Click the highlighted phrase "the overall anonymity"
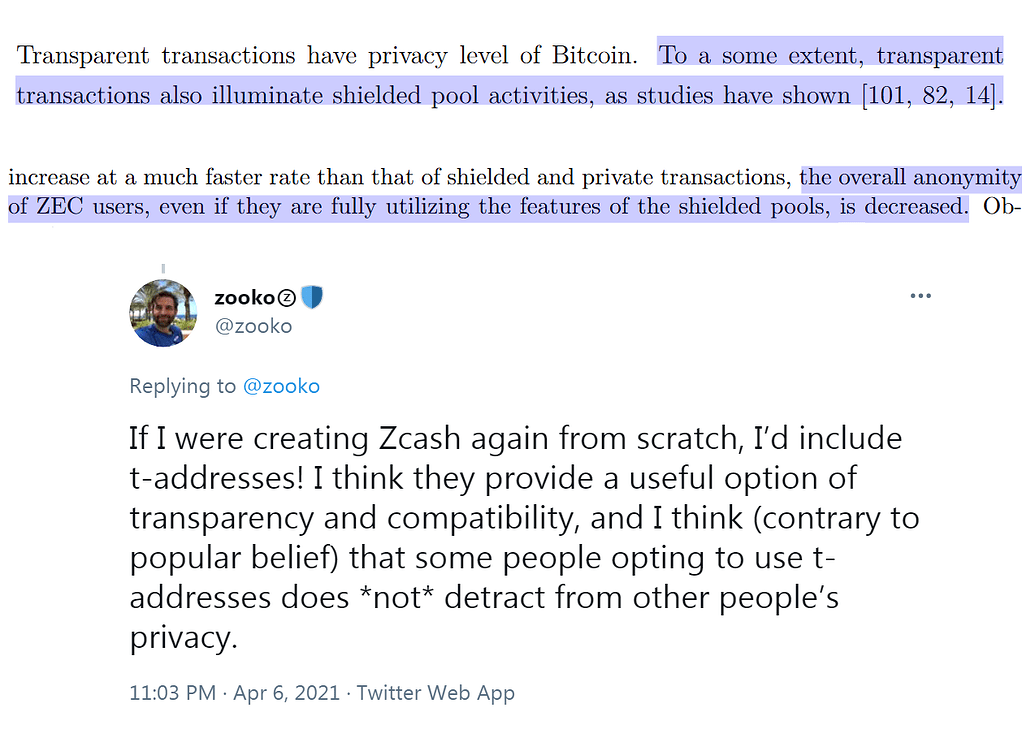 click(x=910, y=178)
